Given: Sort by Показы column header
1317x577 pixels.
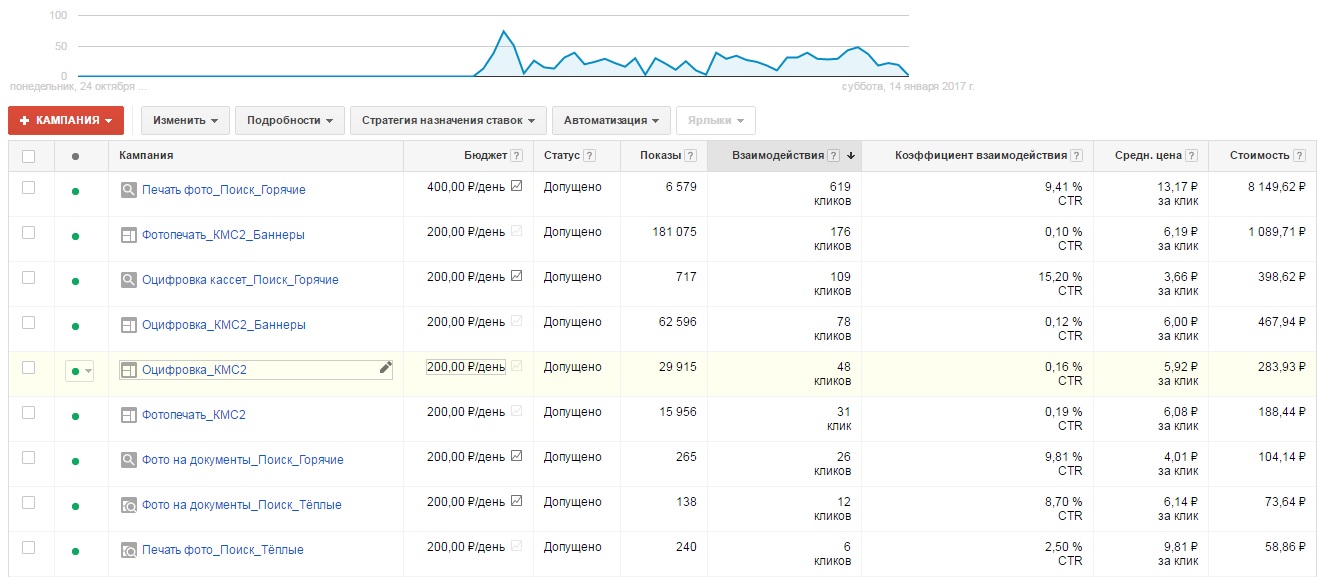Looking at the screenshot, I should [661, 156].
